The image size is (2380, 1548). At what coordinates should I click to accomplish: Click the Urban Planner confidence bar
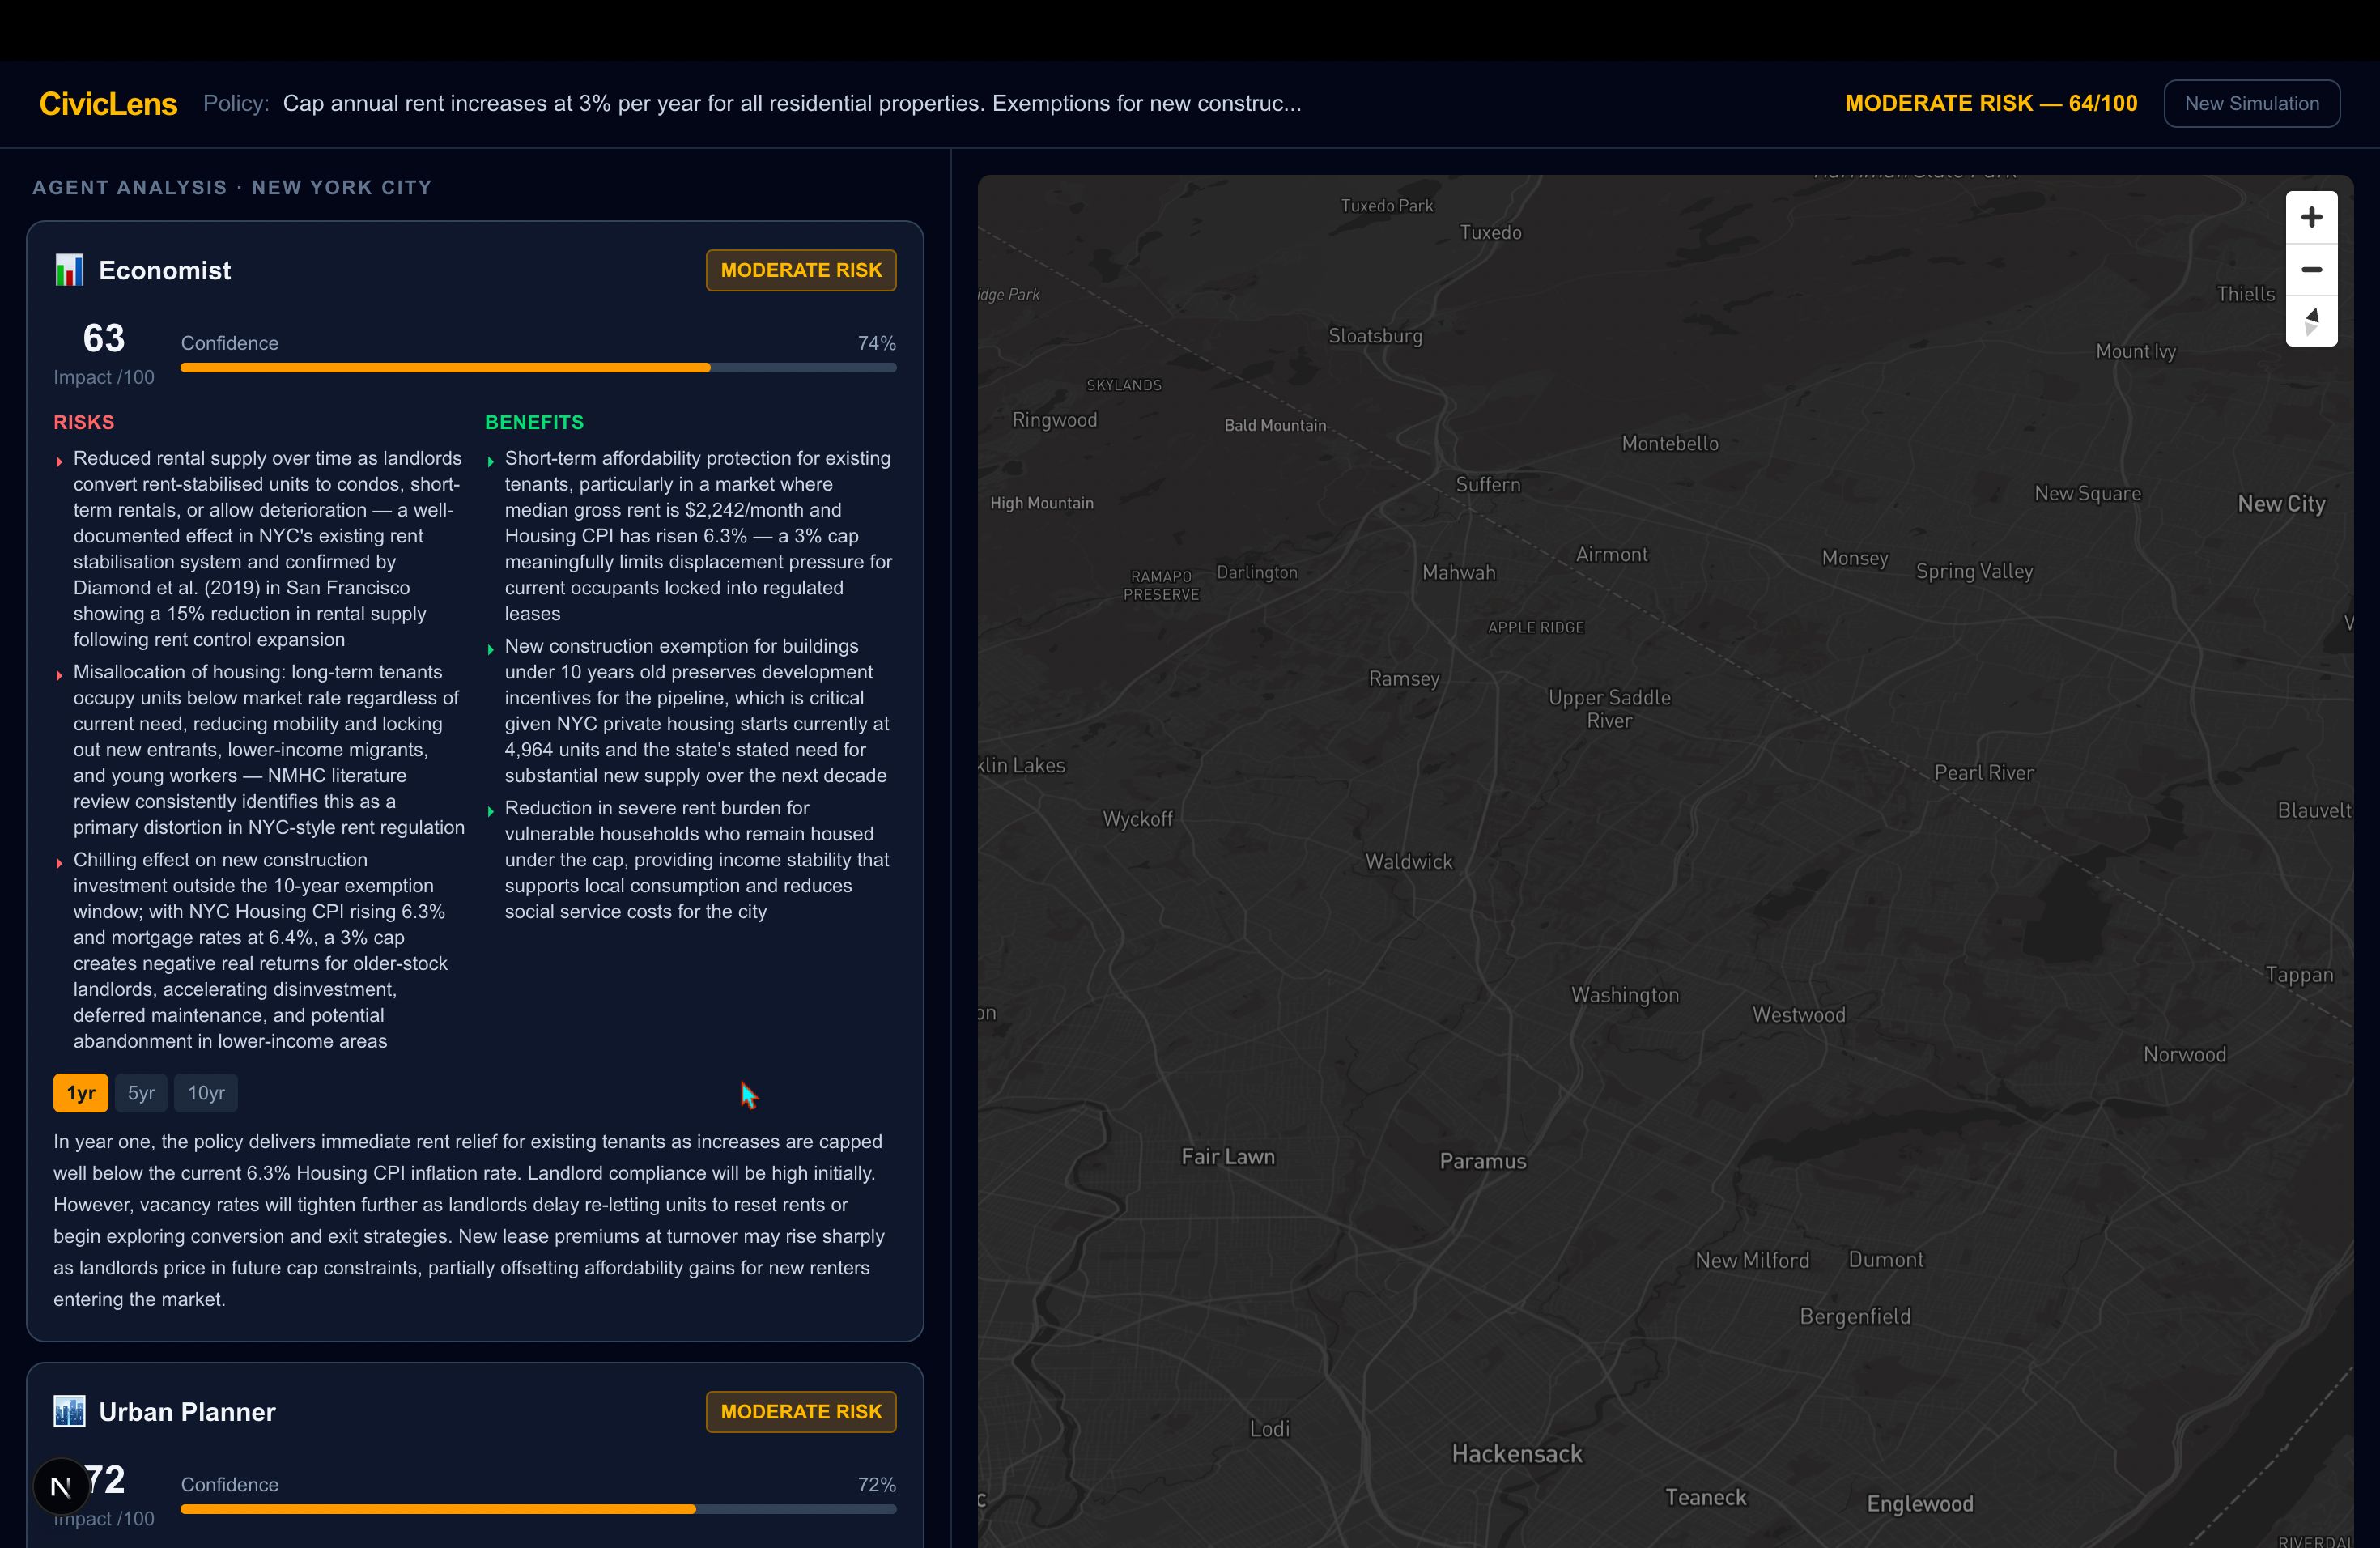point(538,1509)
